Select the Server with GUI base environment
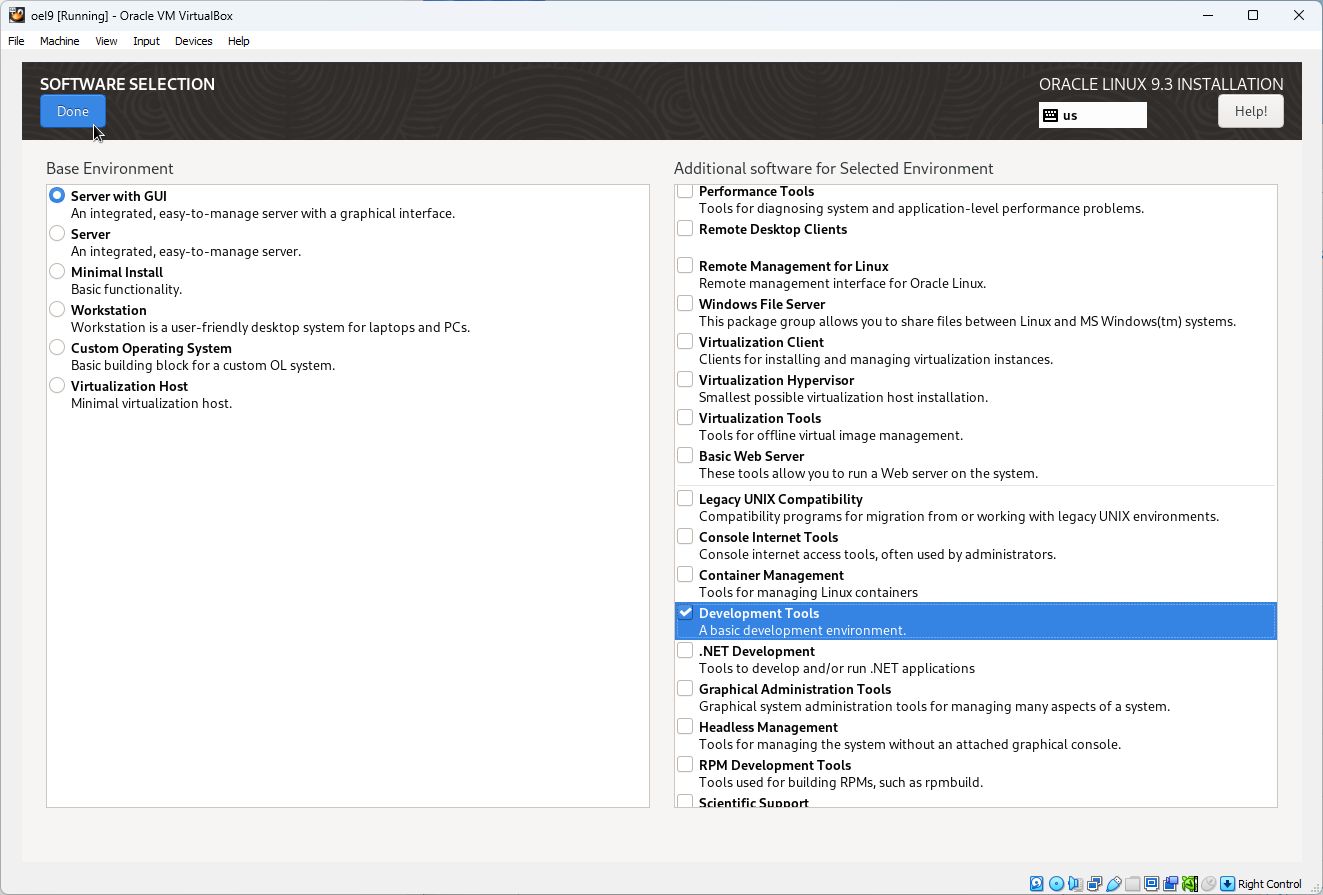Screen dimensions: 1323x895 (x=57, y=196)
